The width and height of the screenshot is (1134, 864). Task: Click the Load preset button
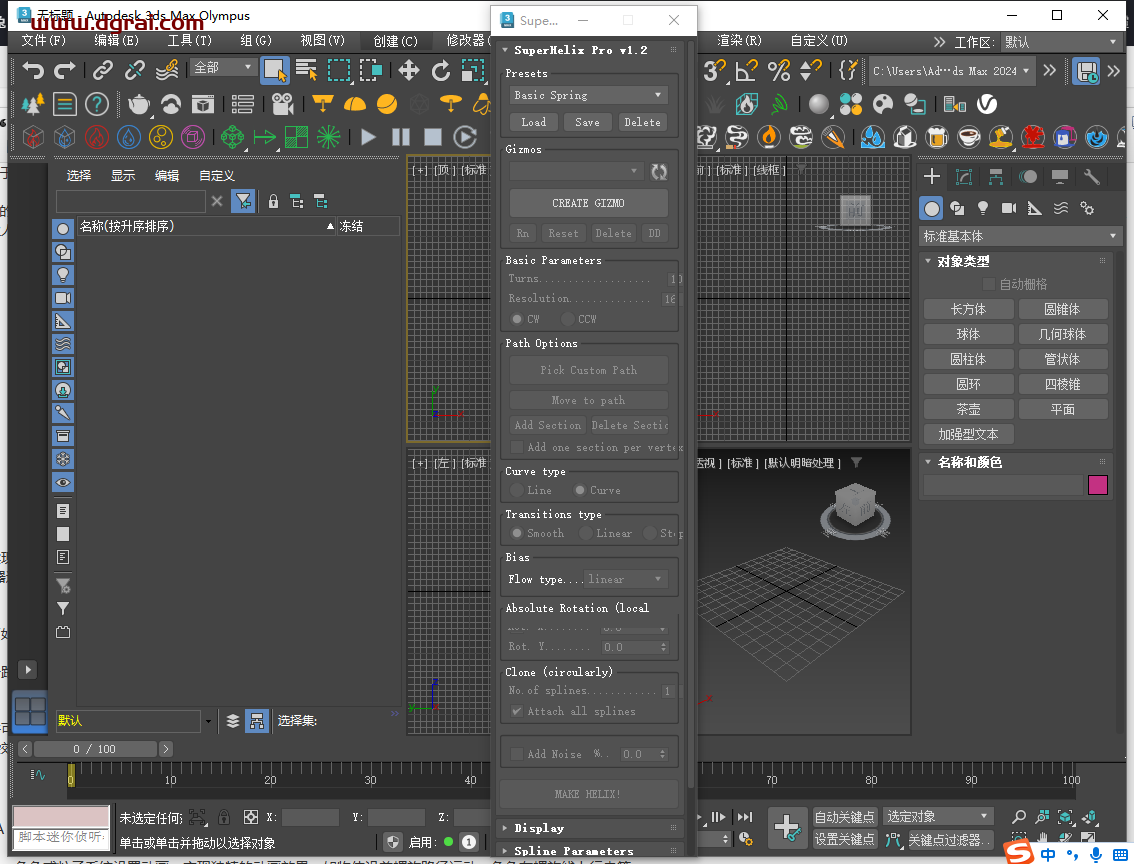point(534,122)
